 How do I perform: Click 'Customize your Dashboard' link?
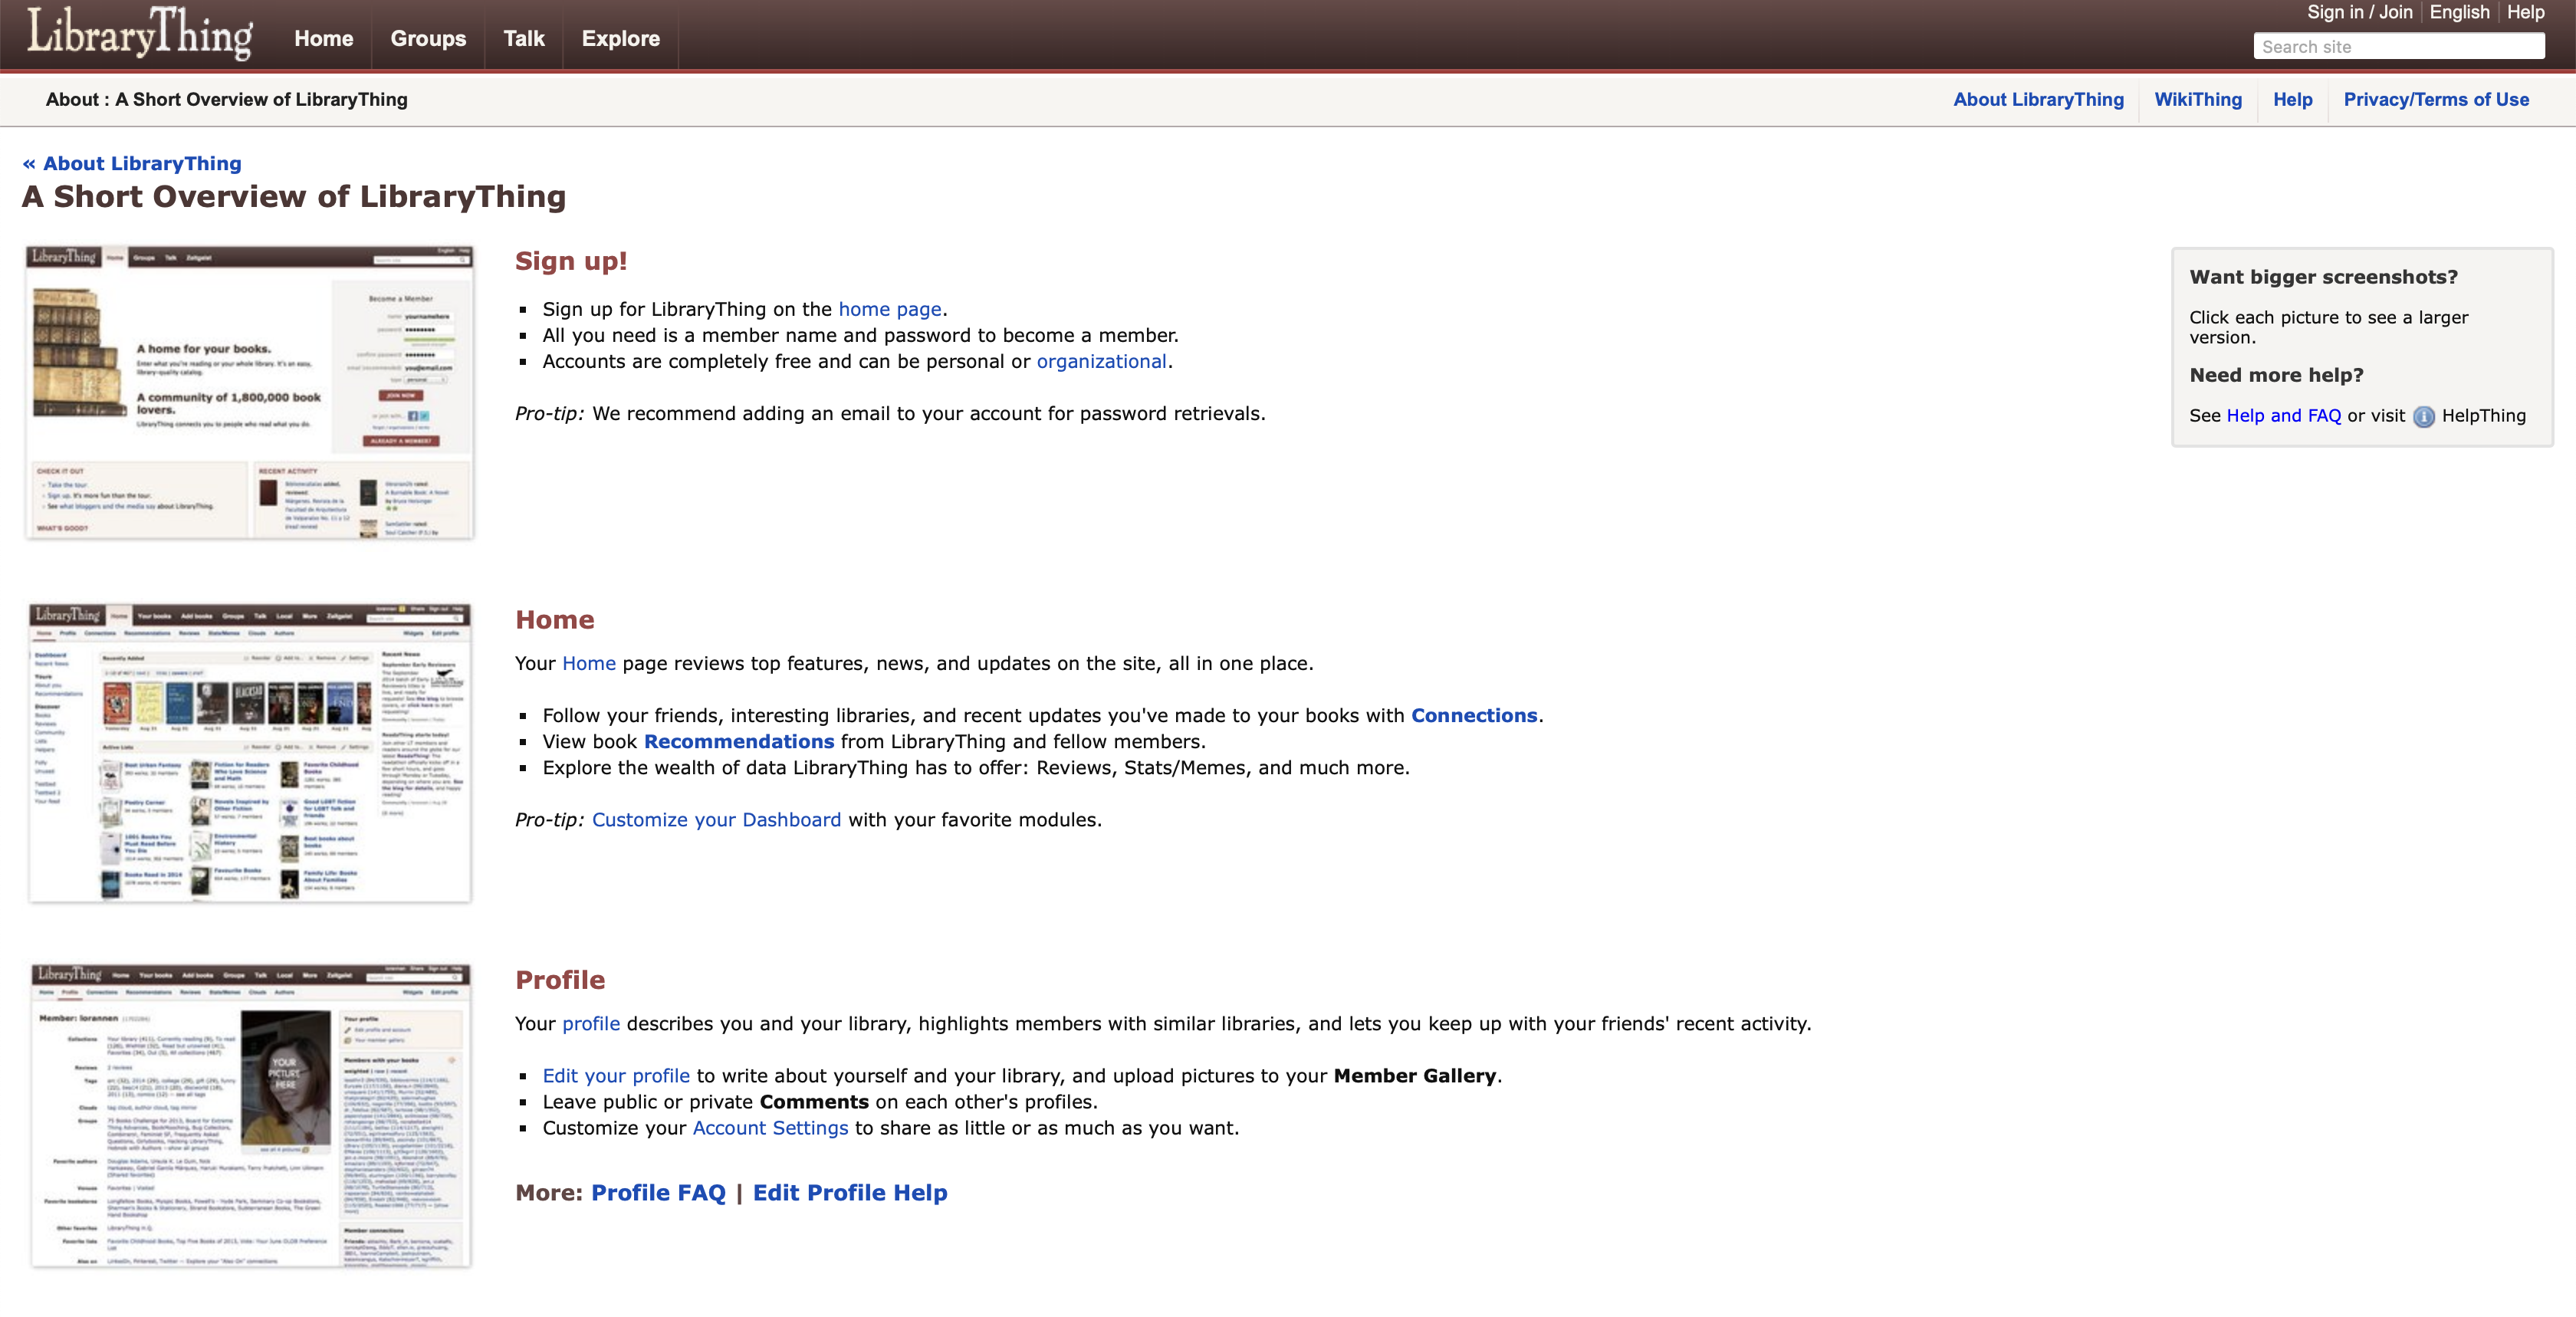[x=716, y=820]
